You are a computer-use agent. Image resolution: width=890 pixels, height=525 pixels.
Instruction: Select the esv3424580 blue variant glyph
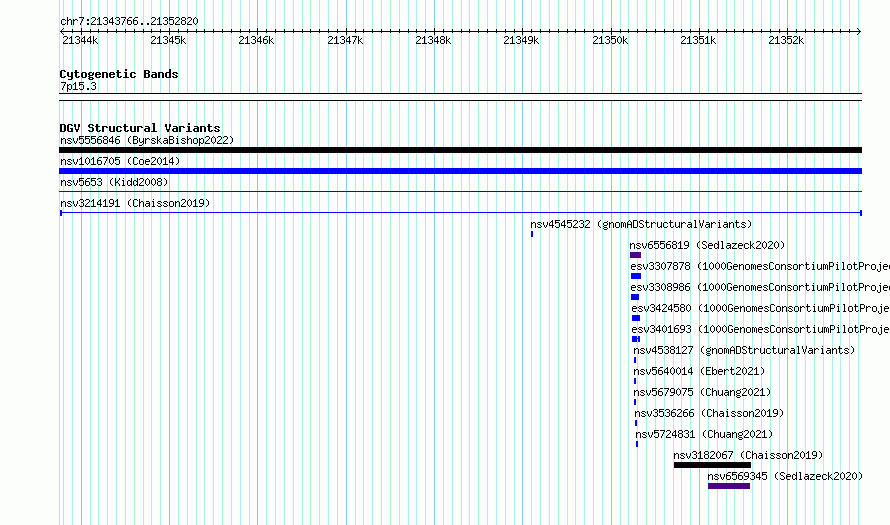tap(636, 318)
